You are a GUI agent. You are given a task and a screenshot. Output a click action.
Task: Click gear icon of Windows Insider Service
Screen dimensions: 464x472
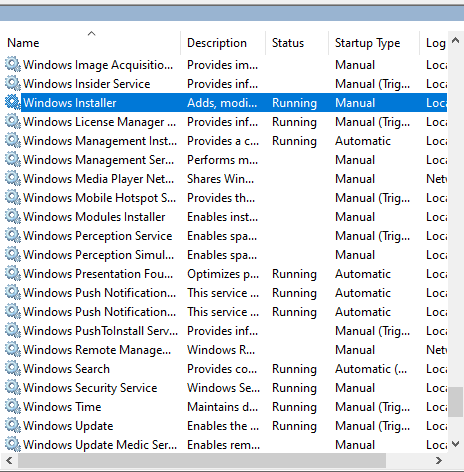[13, 83]
